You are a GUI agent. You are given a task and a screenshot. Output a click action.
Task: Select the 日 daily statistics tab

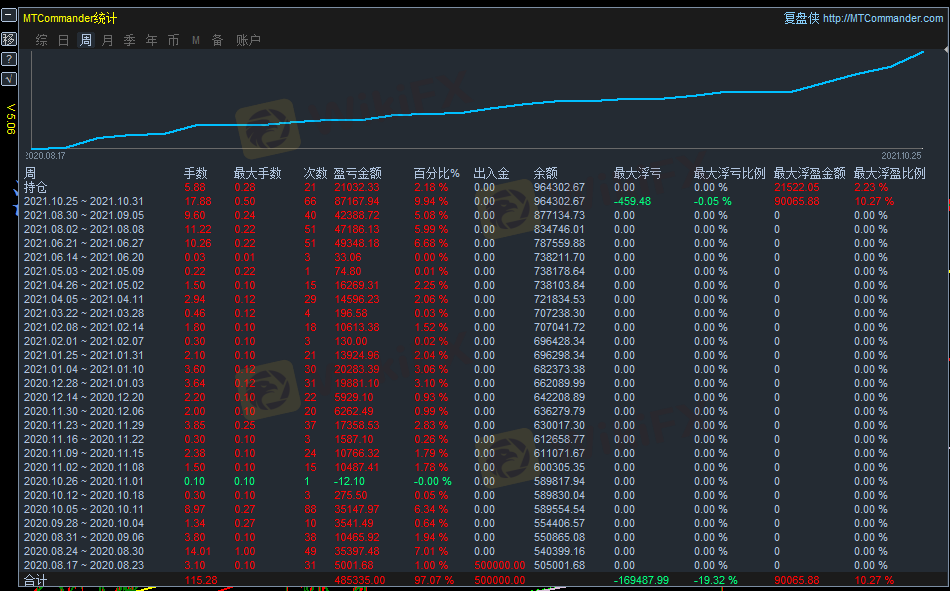[x=64, y=40]
